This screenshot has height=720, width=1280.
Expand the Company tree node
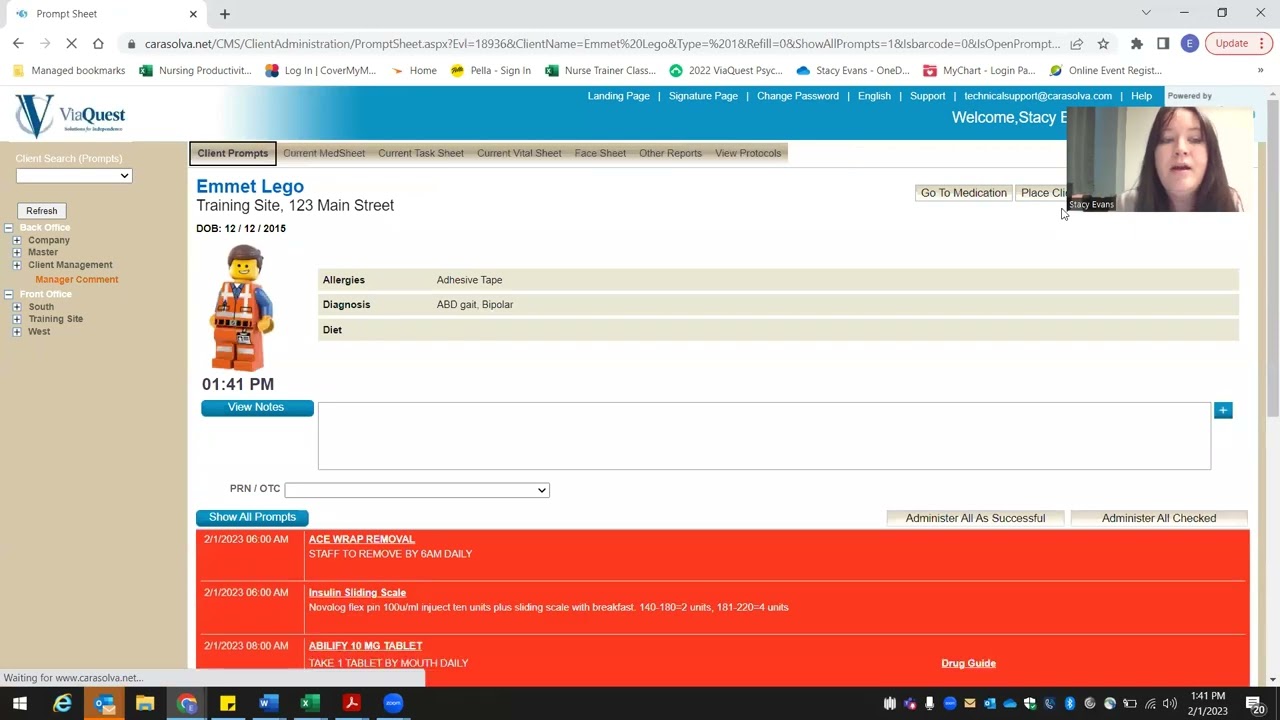point(17,240)
